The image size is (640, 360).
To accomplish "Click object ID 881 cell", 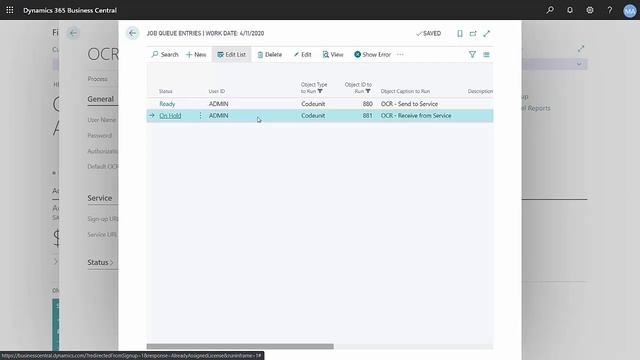I will [367, 116].
